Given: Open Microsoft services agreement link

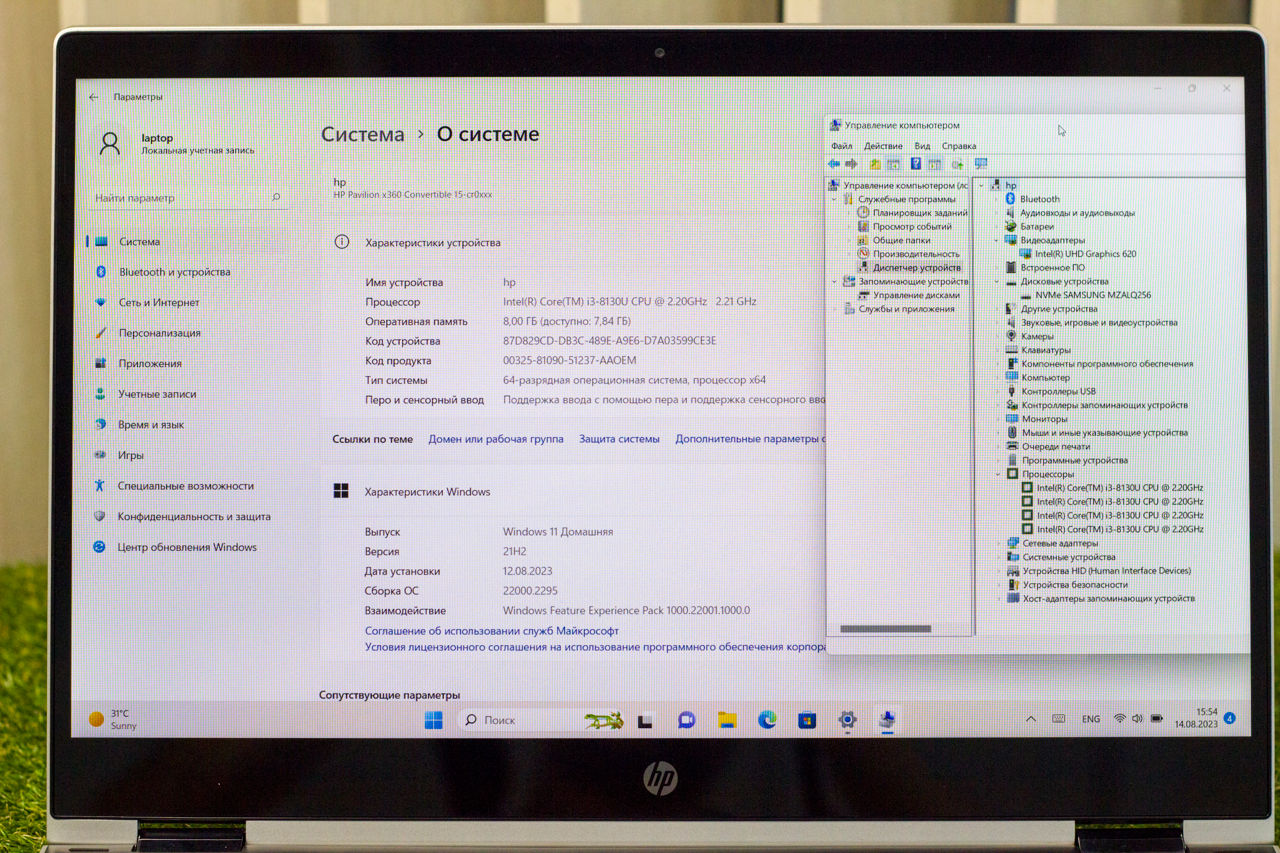Looking at the screenshot, I should coord(492,631).
